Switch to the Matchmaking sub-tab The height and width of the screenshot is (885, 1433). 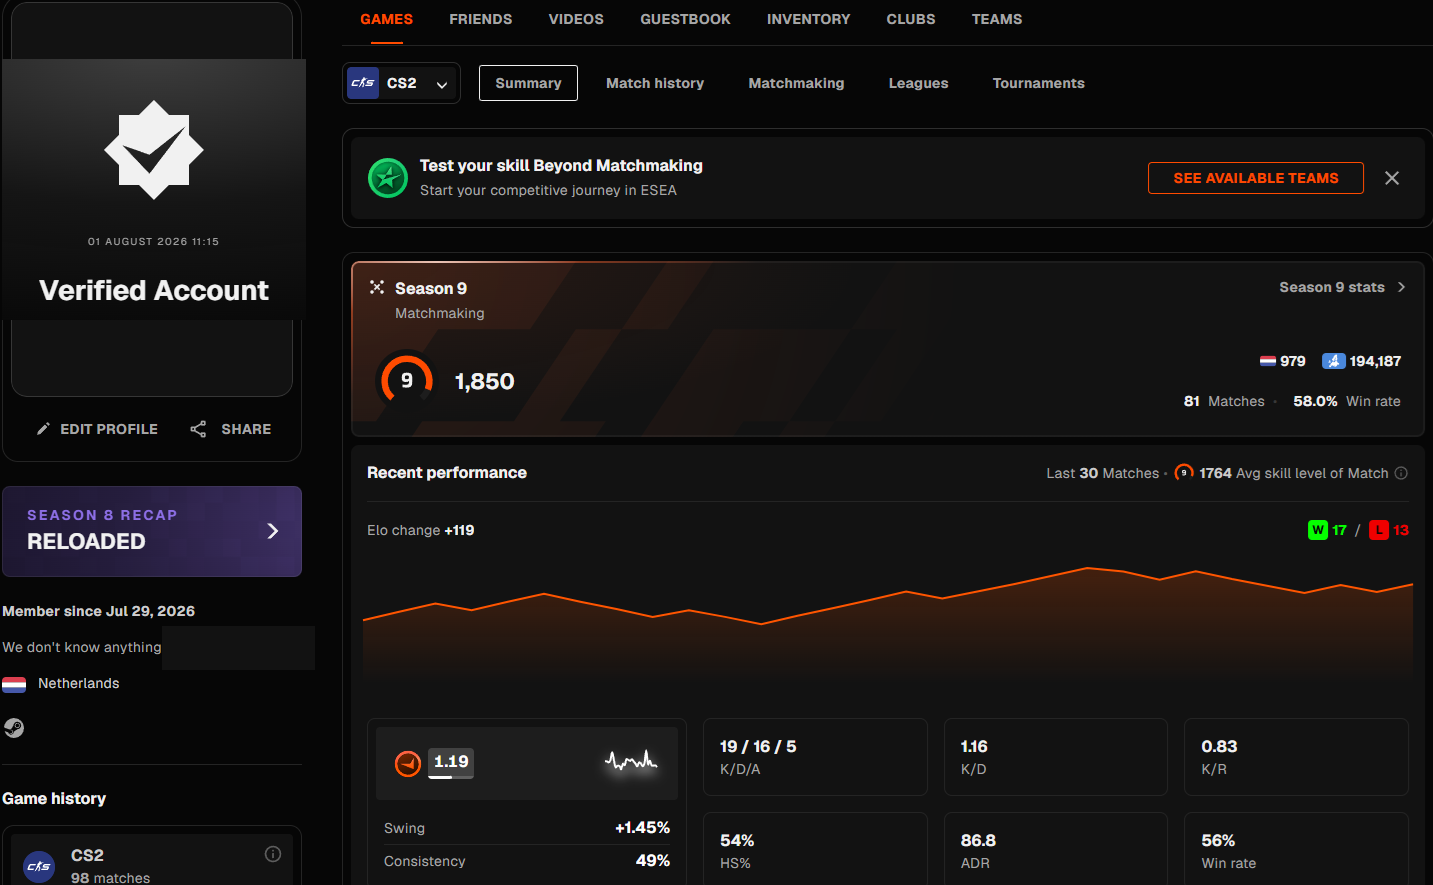point(796,83)
